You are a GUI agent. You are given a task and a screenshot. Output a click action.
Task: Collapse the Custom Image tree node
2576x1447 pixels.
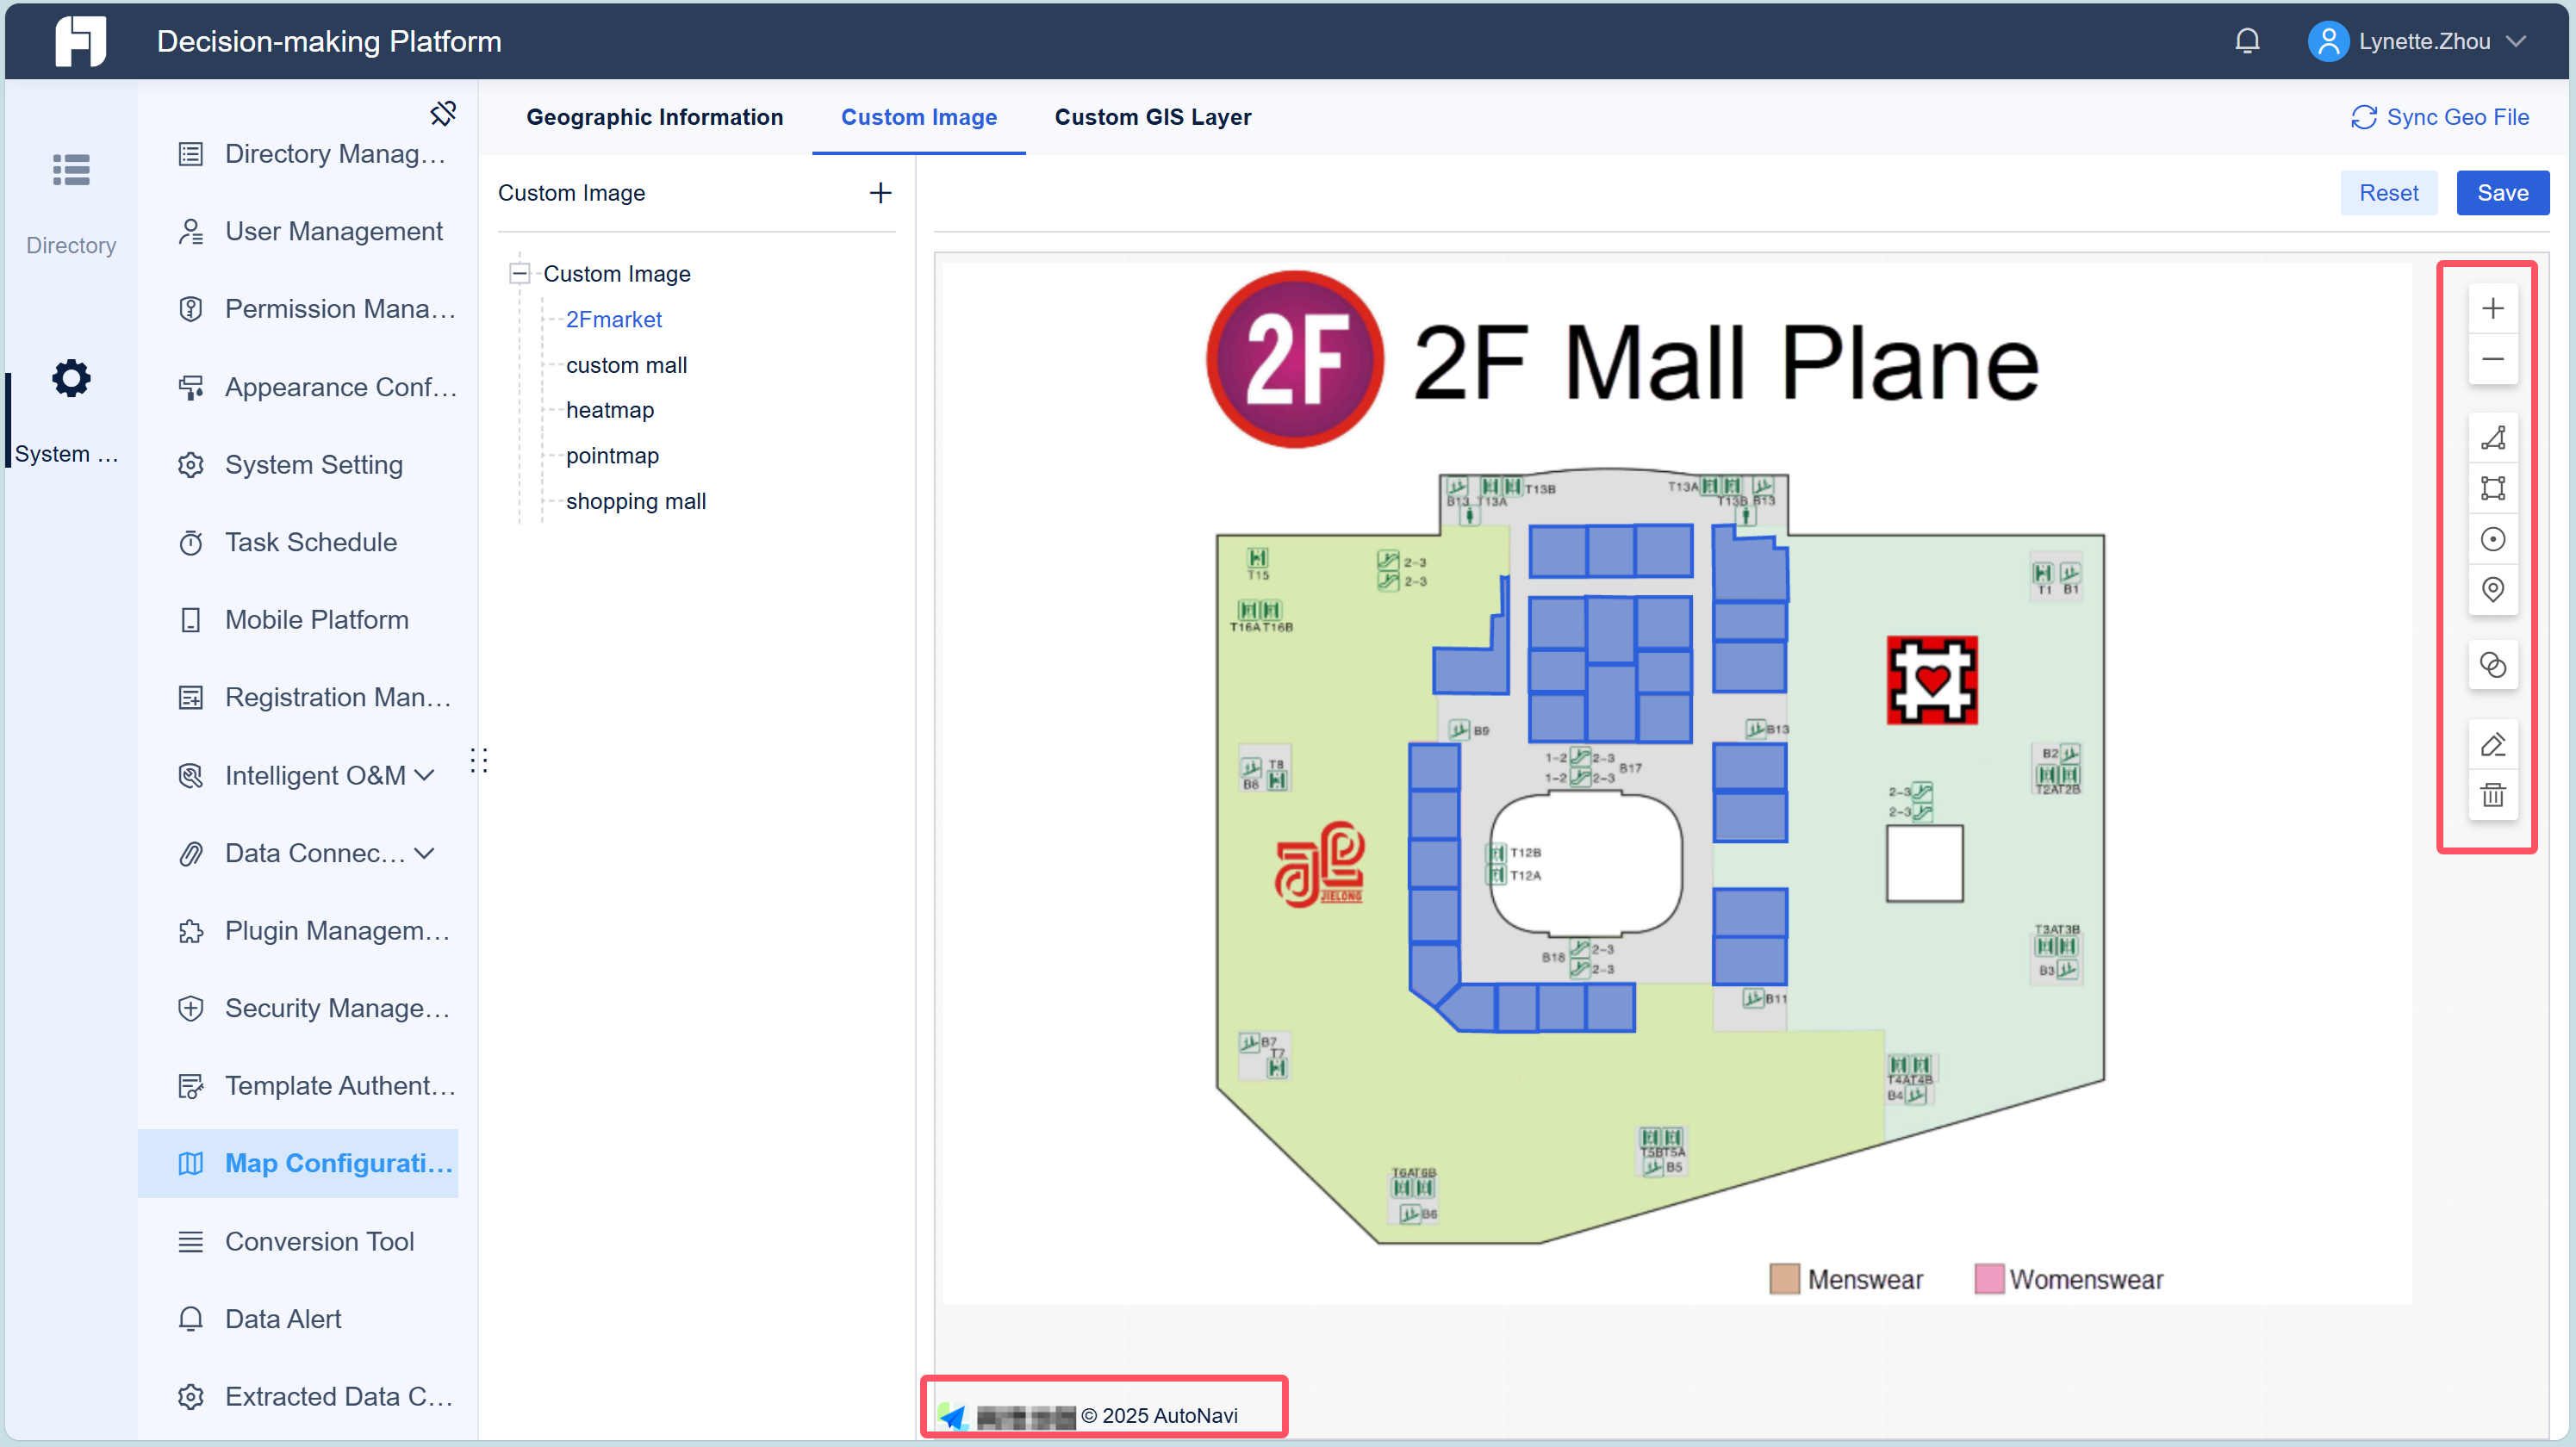[x=519, y=273]
